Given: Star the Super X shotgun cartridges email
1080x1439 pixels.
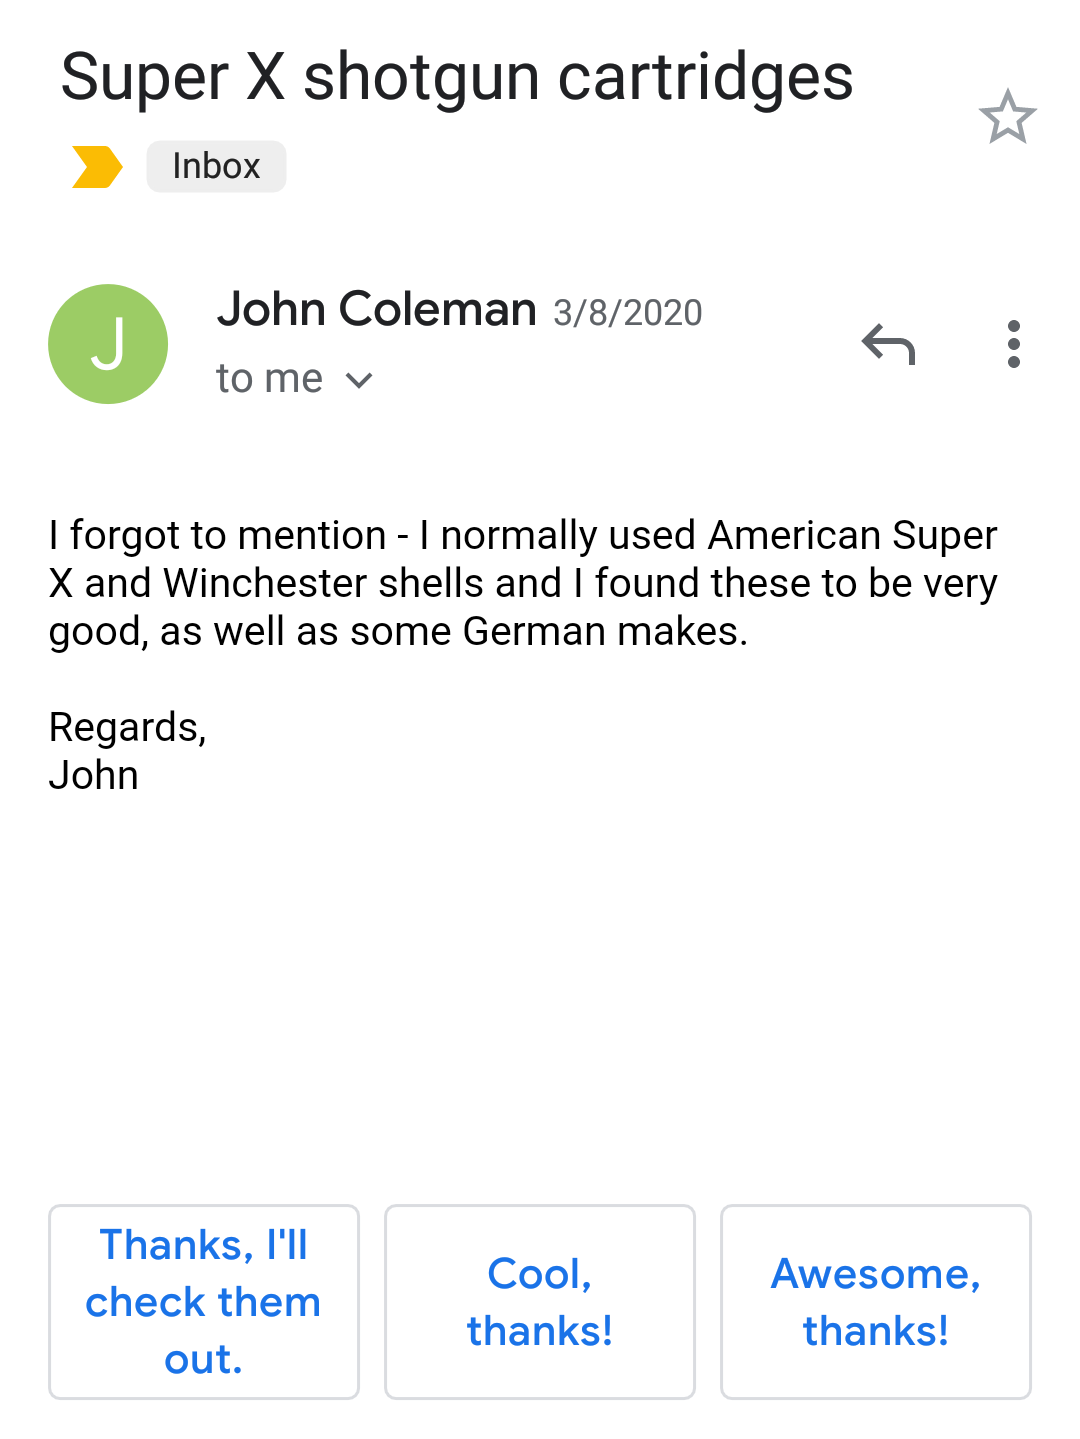Looking at the screenshot, I should pos(1007,118).
